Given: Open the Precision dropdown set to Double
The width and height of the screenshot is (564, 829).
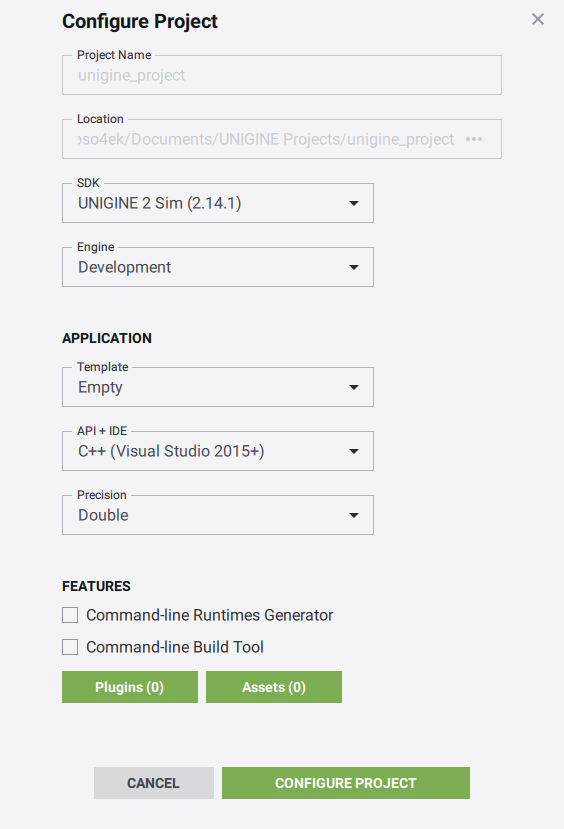Looking at the screenshot, I should click(218, 515).
